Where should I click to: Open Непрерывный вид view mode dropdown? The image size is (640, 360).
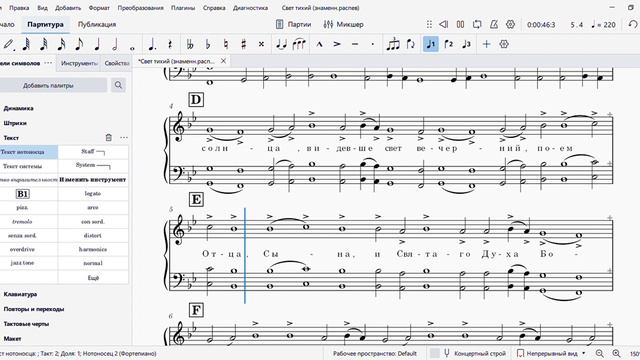[551, 353]
